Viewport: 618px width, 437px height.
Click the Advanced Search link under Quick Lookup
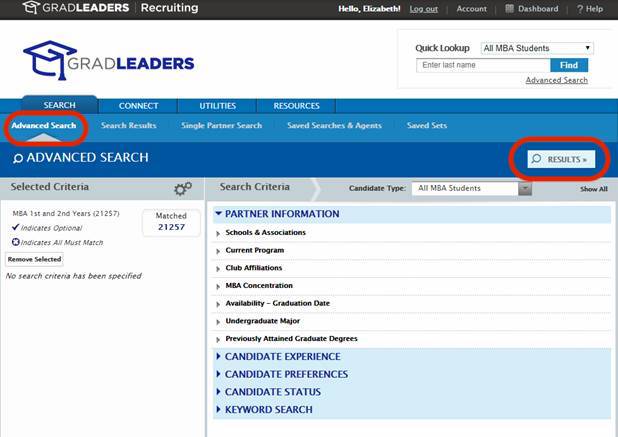pos(557,80)
